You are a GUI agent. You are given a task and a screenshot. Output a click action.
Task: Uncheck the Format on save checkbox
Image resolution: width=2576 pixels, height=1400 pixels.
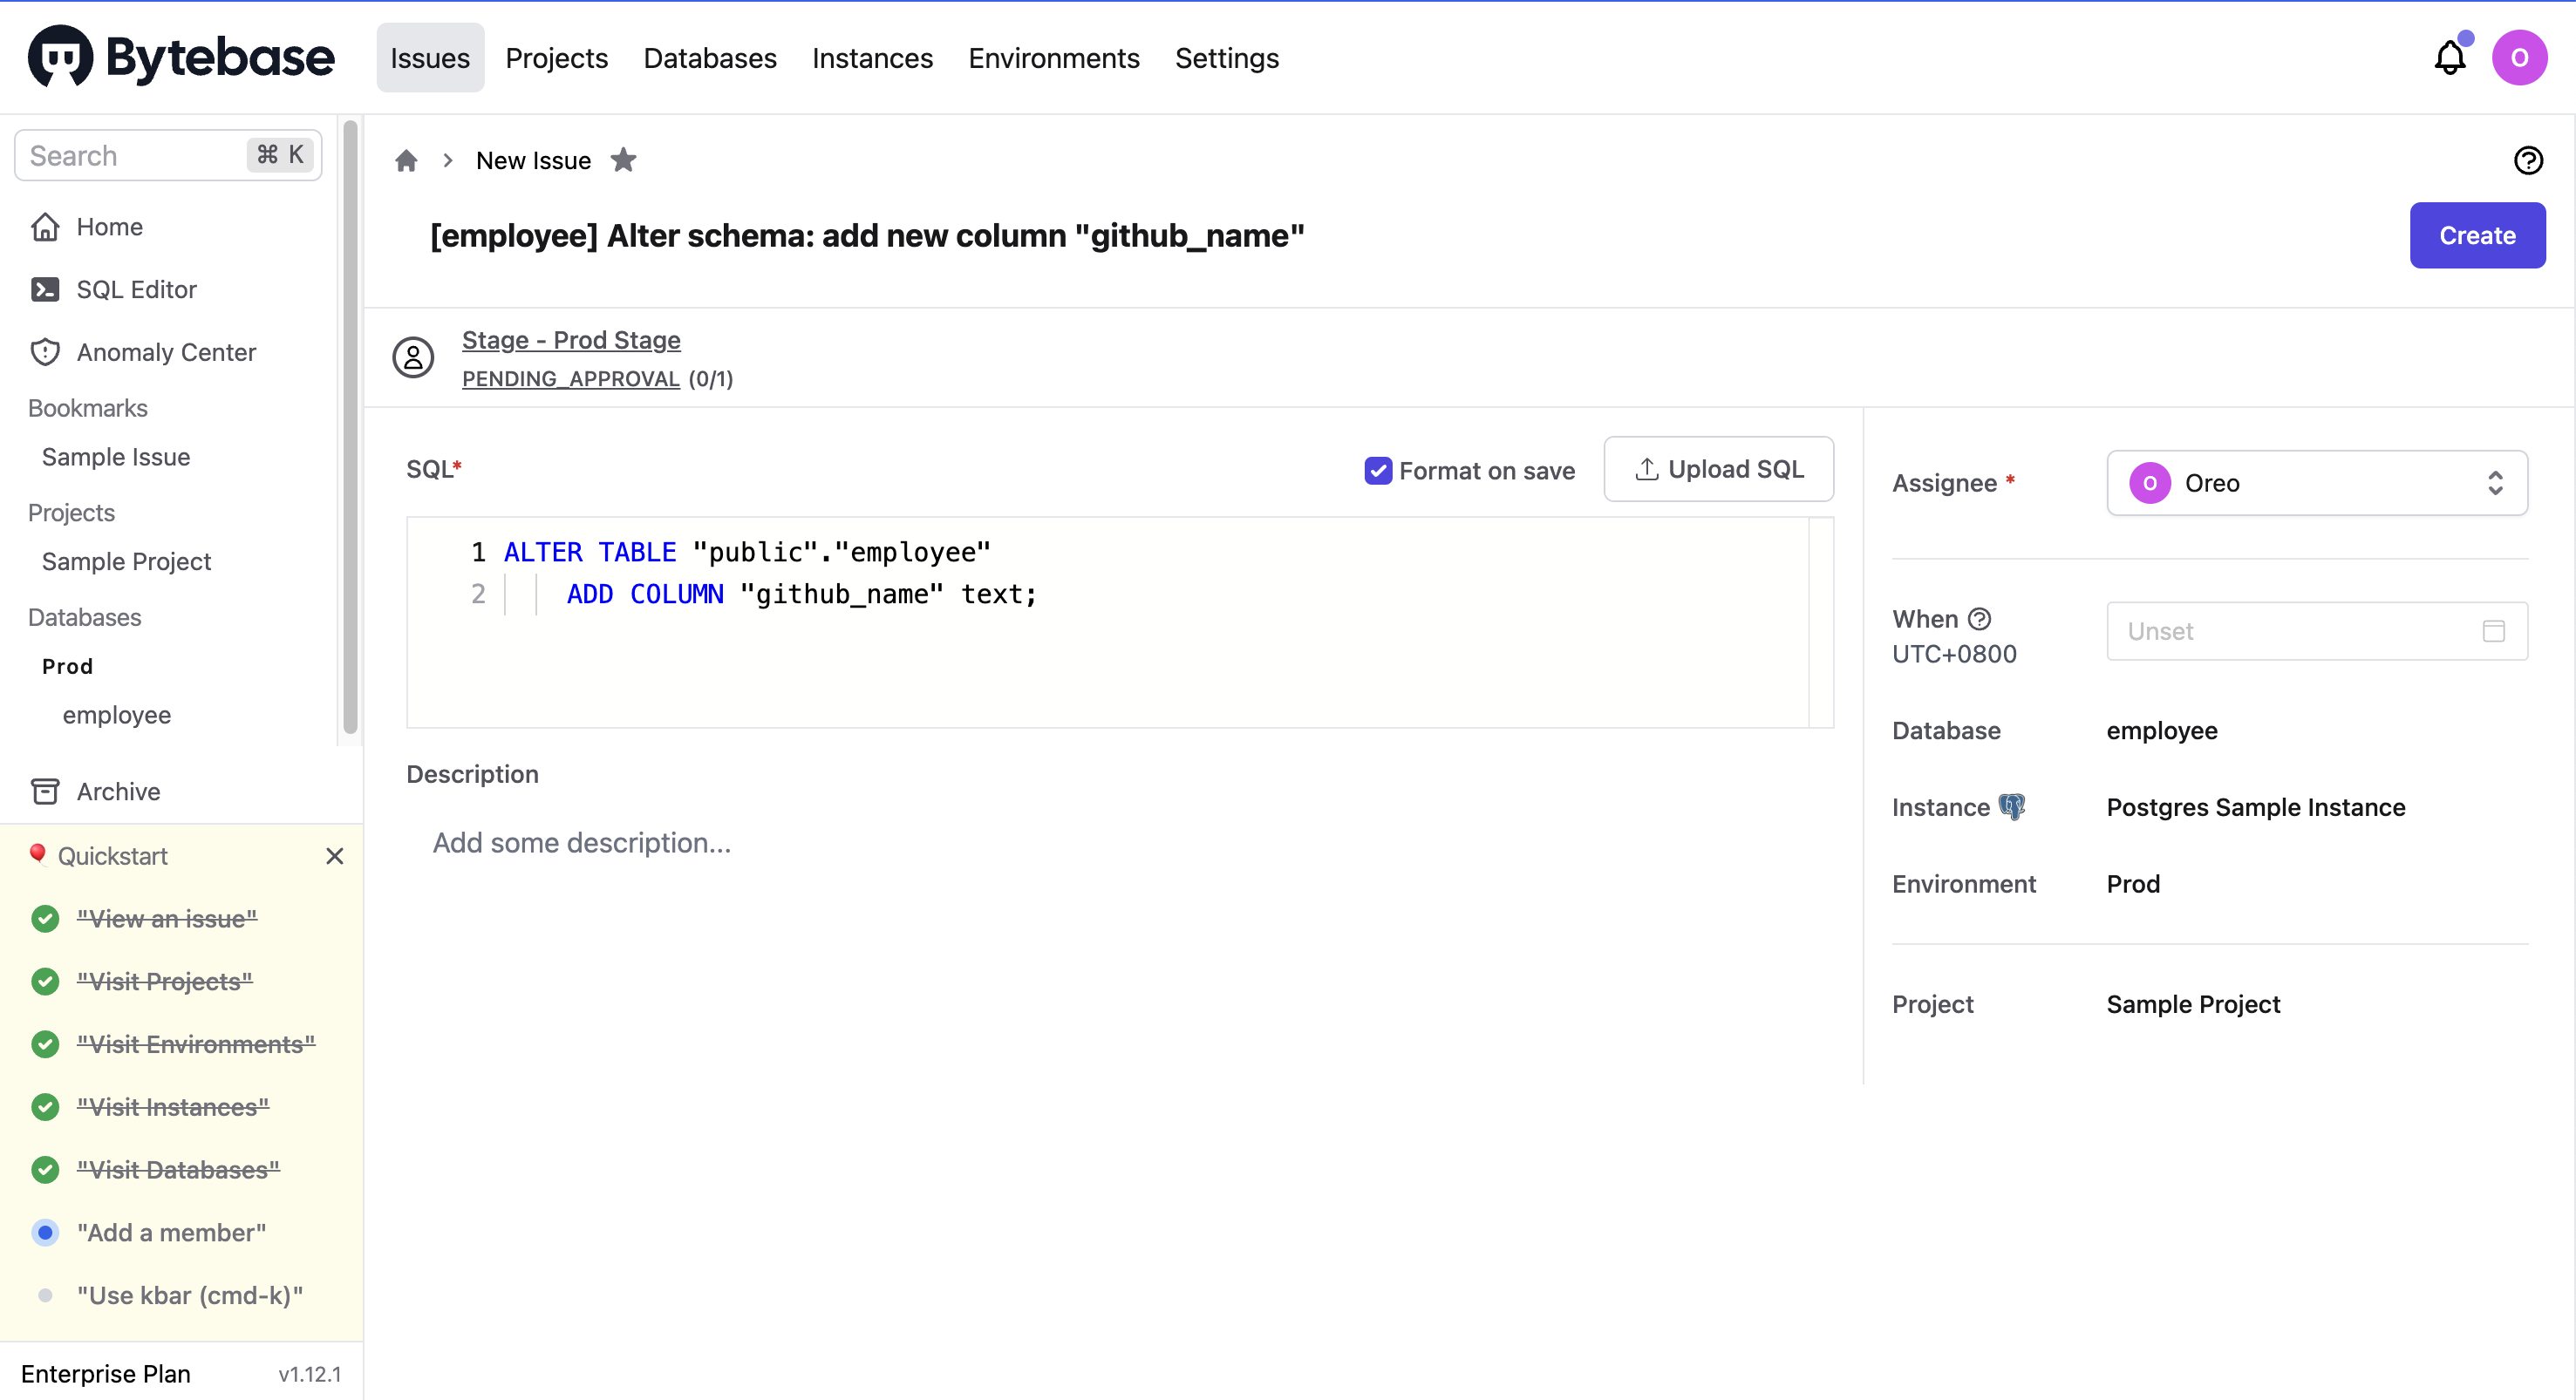[x=1378, y=471]
